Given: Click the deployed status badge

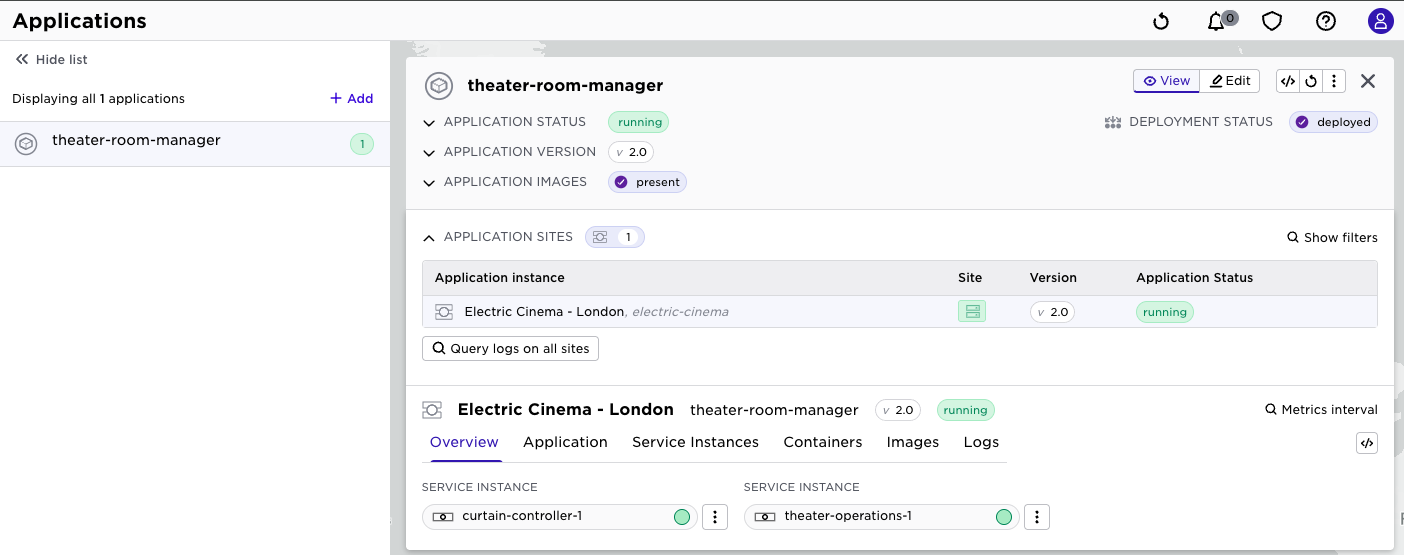Looking at the screenshot, I should pos(1333,122).
